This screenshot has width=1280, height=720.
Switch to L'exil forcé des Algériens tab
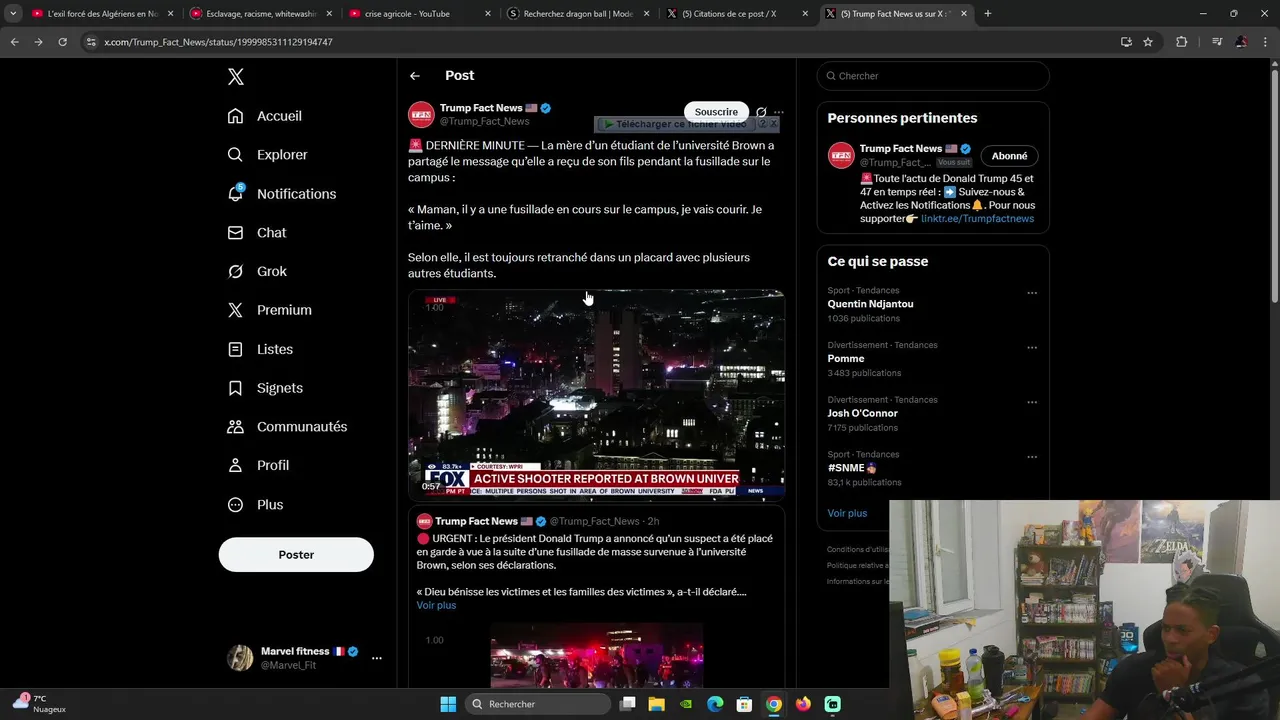pos(104,14)
